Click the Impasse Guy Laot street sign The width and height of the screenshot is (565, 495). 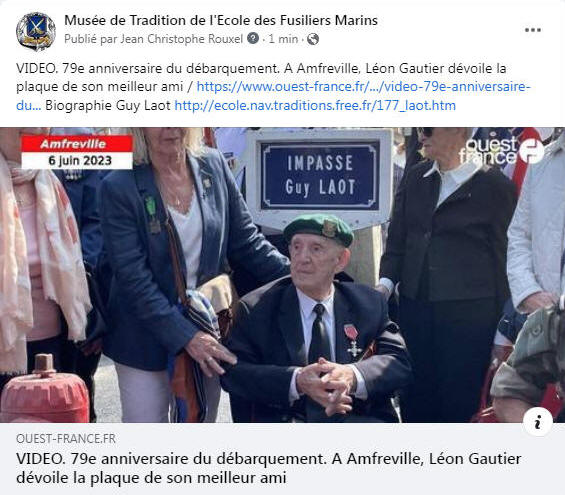click(x=320, y=175)
